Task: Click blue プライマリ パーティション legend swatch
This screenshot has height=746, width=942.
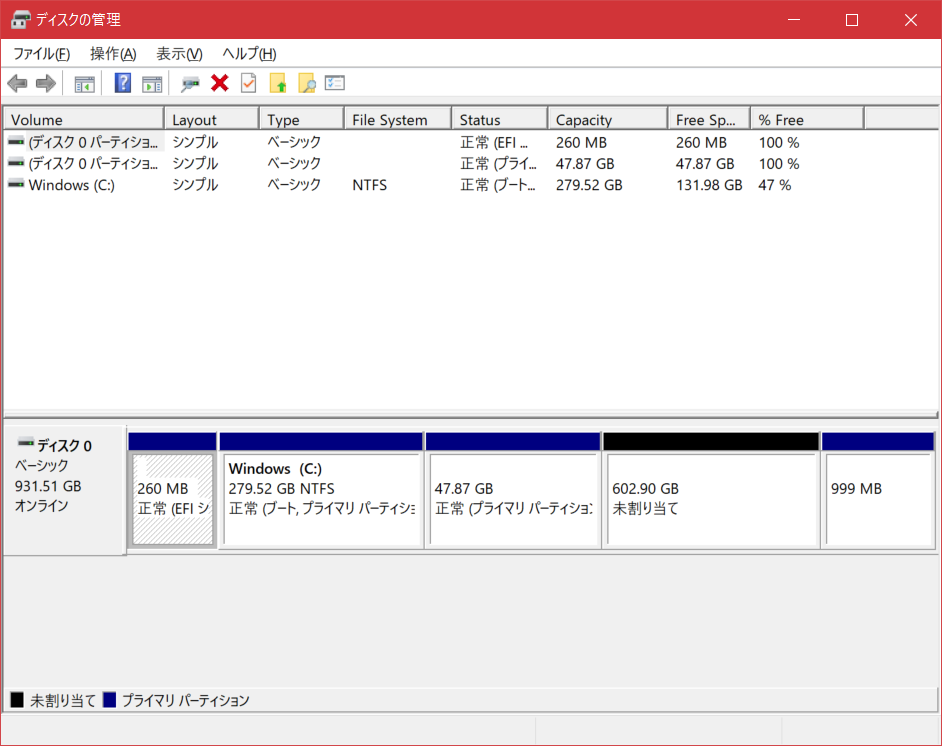Action: pyautogui.click(x=109, y=700)
